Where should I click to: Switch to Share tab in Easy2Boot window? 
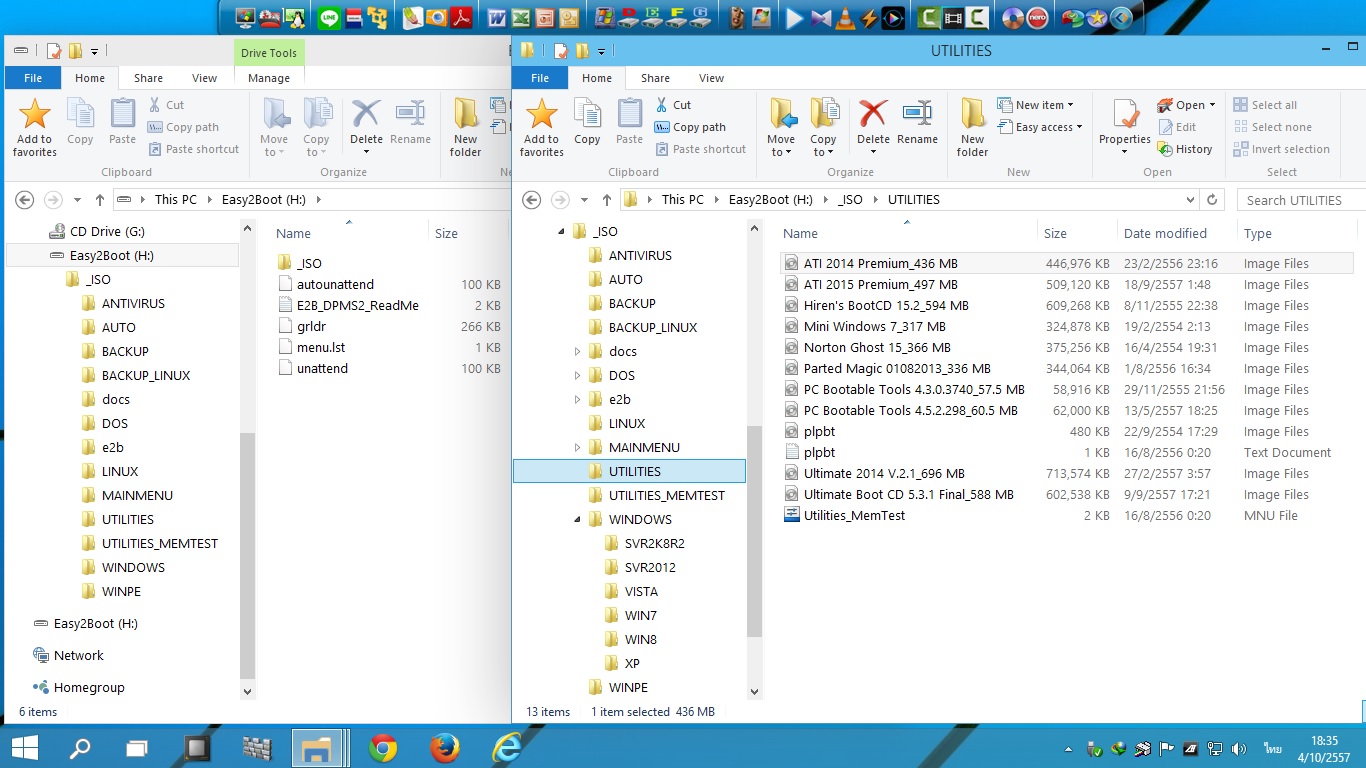point(148,78)
